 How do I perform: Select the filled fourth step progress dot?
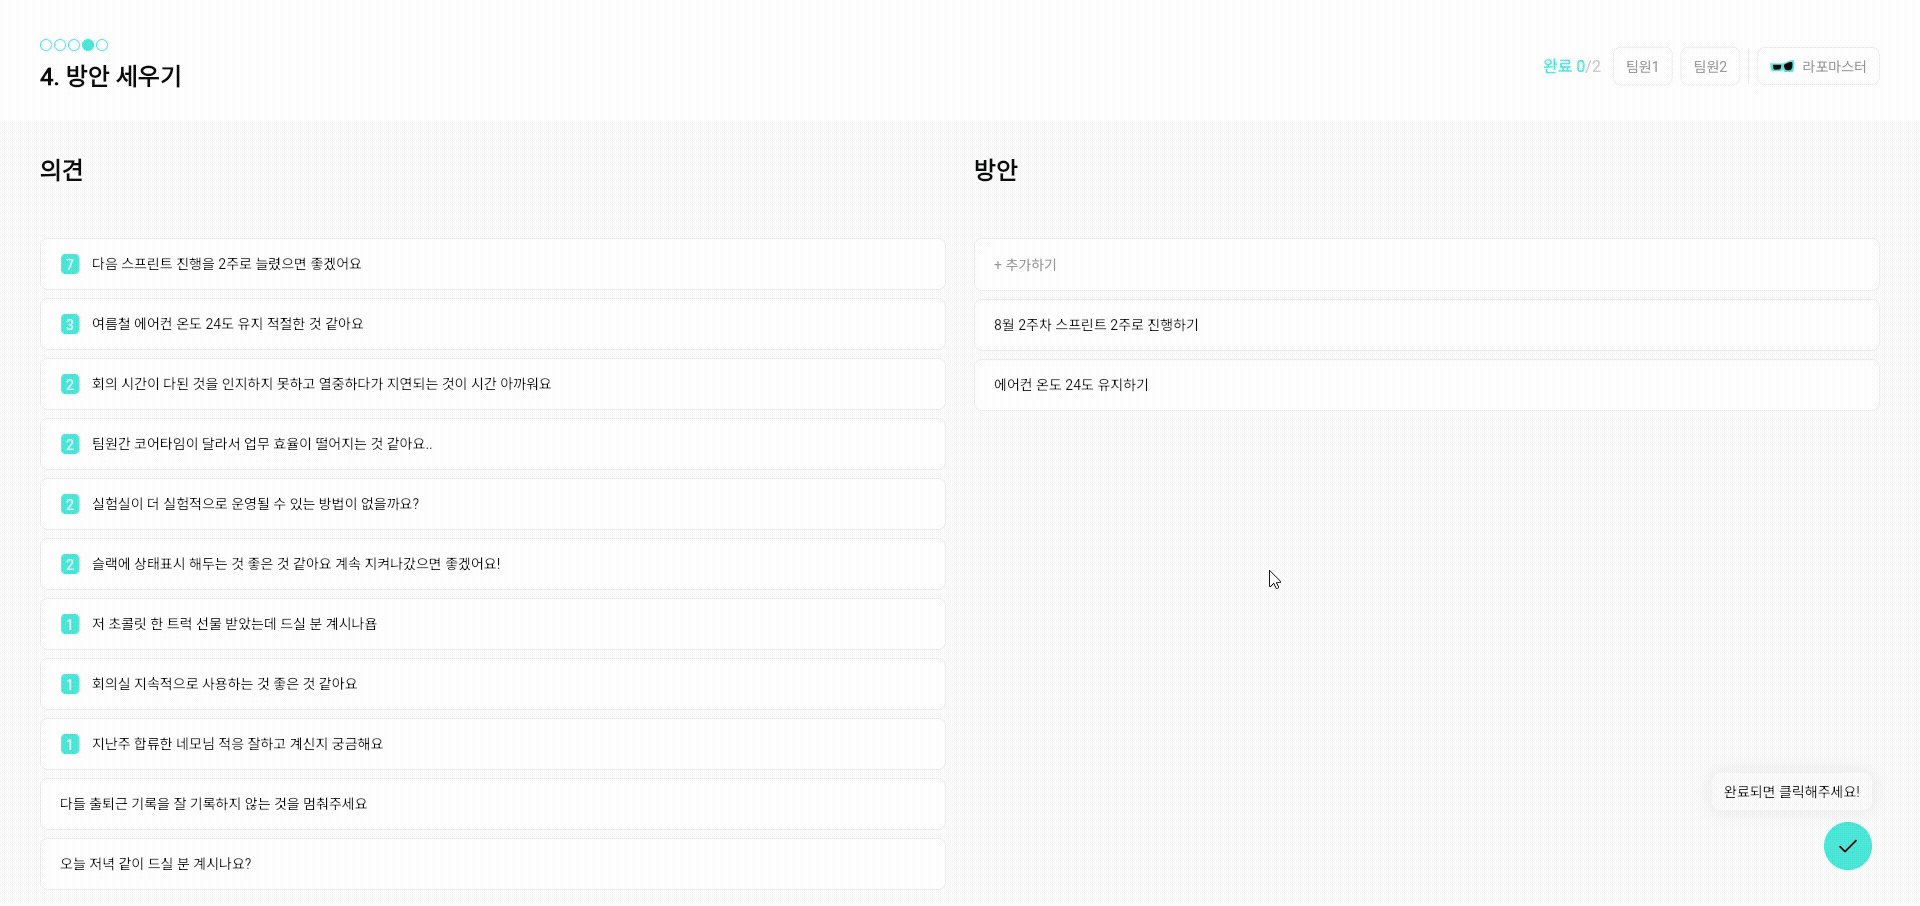pos(88,45)
